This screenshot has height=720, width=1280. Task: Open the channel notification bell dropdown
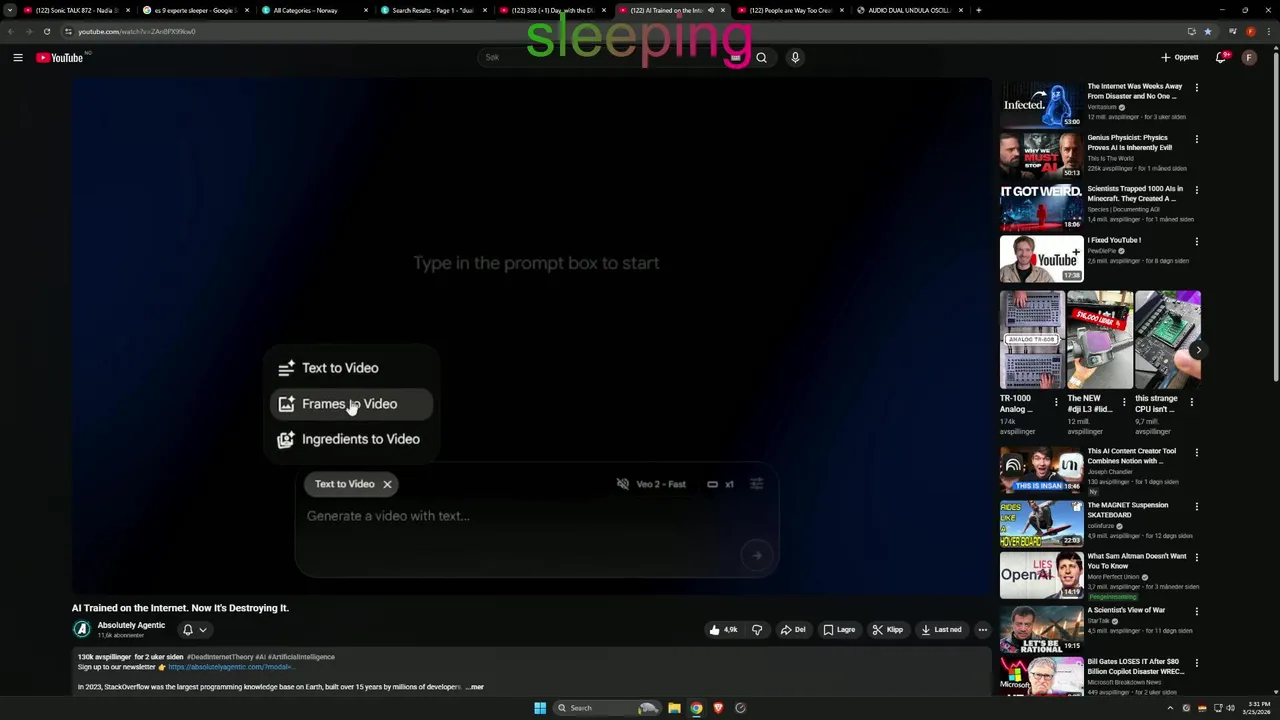point(194,630)
